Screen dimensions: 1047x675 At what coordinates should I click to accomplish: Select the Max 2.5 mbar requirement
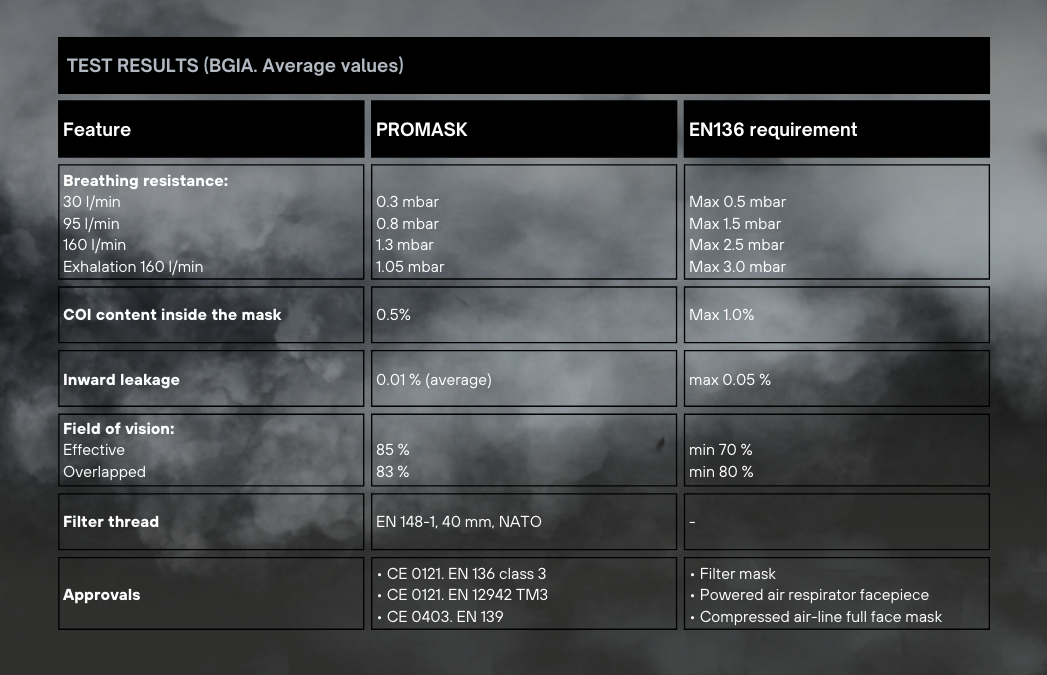(x=736, y=245)
